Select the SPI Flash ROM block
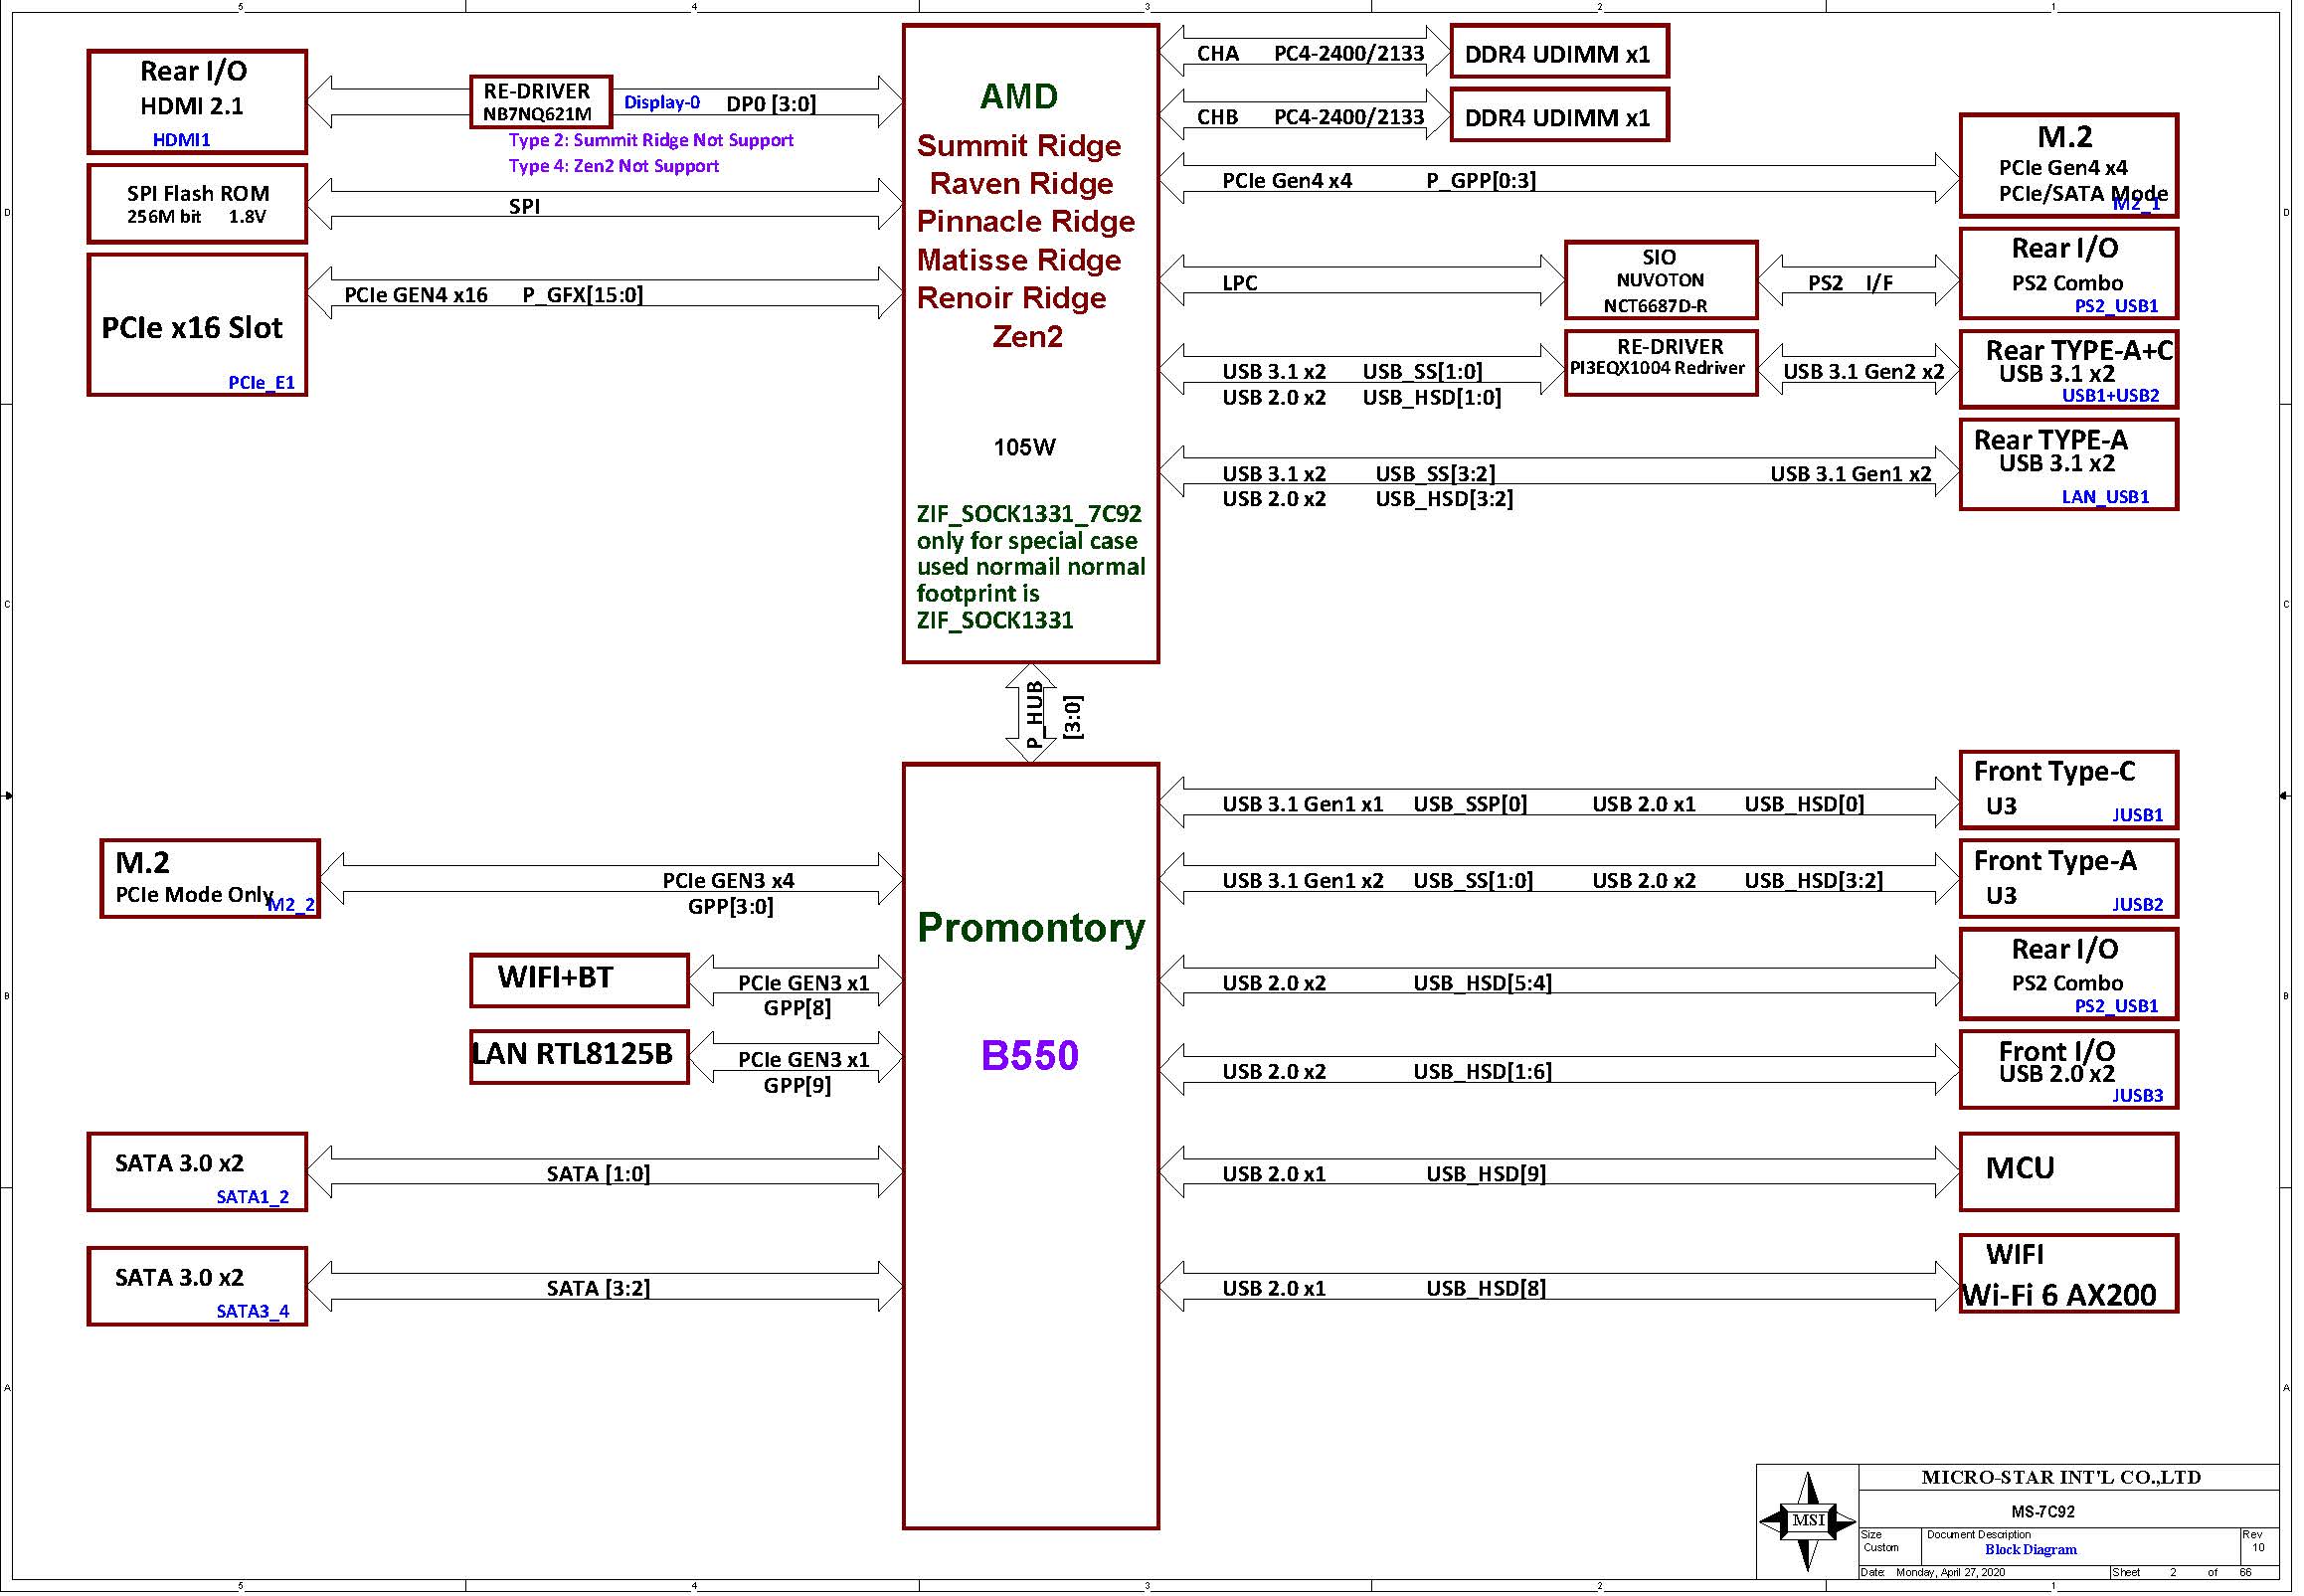2304x1596 pixels. click(197, 204)
